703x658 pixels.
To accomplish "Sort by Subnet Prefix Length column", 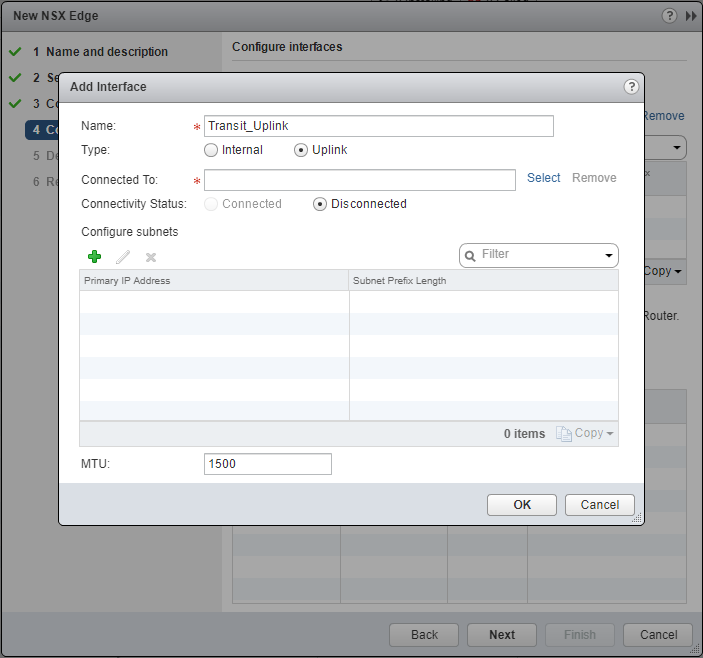I will [x=483, y=281].
